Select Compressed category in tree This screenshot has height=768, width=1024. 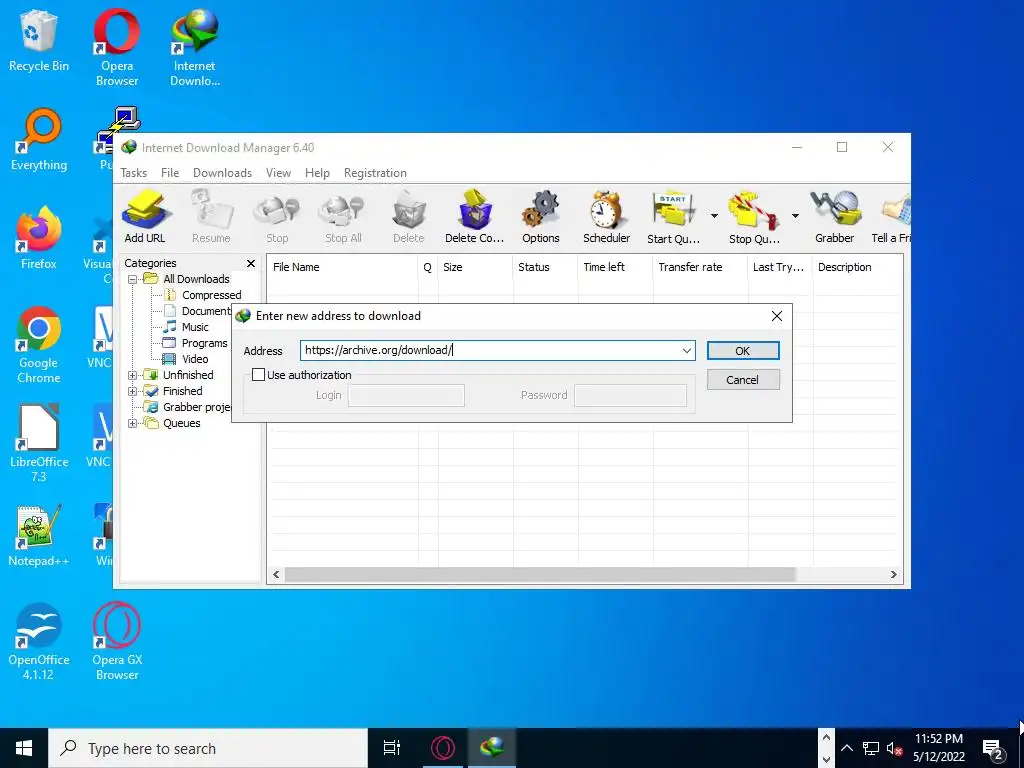[x=212, y=295]
